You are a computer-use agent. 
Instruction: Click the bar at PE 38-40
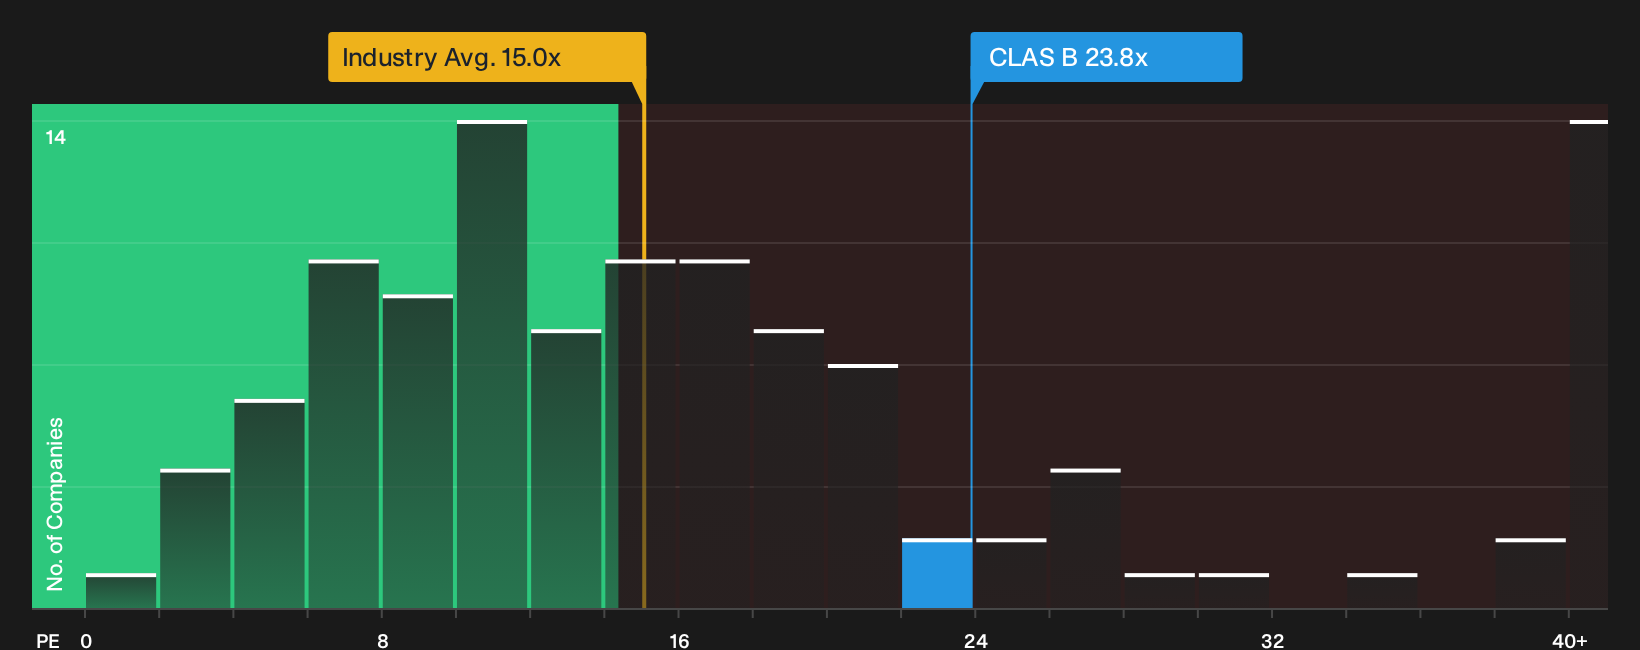(1531, 573)
